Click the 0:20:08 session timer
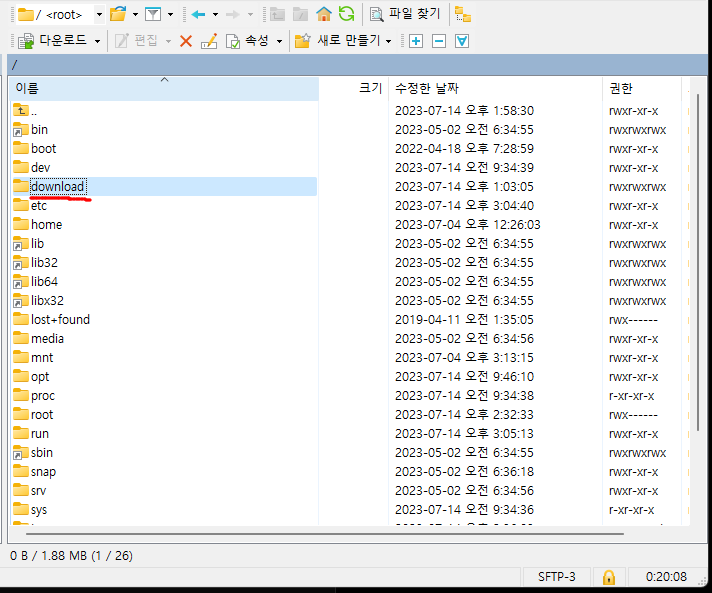This screenshot has height=593, width=712. pos(666,577)
